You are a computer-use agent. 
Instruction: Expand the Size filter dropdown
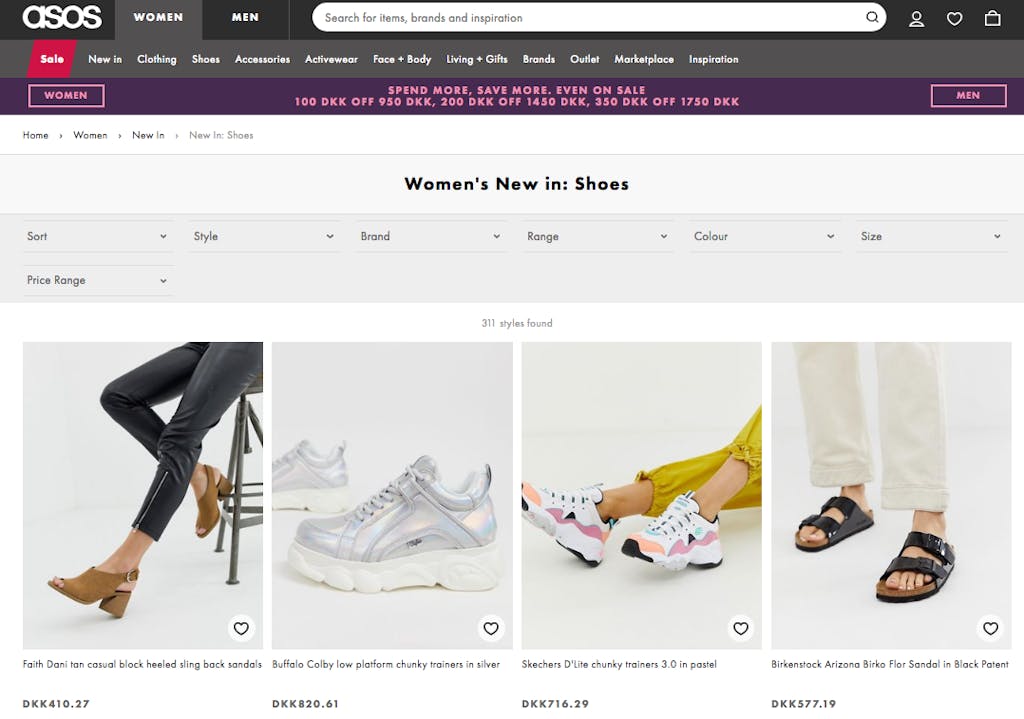(x=931, y=236)
